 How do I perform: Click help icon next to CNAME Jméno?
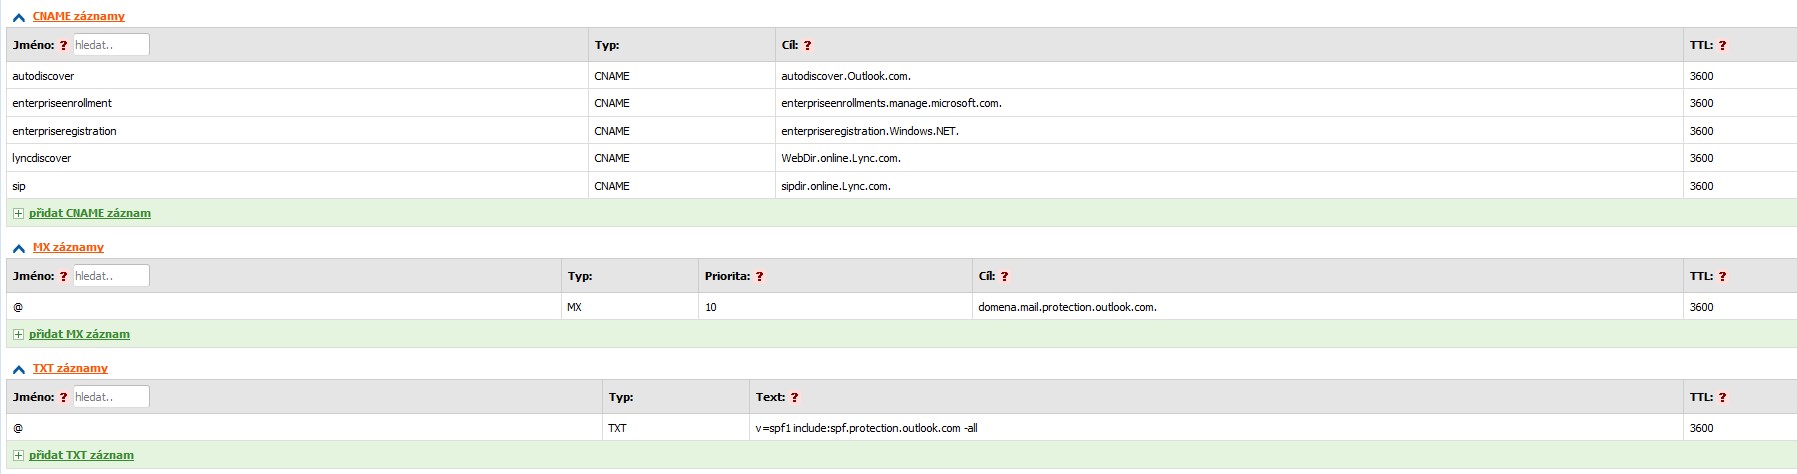tap(64, 46)
